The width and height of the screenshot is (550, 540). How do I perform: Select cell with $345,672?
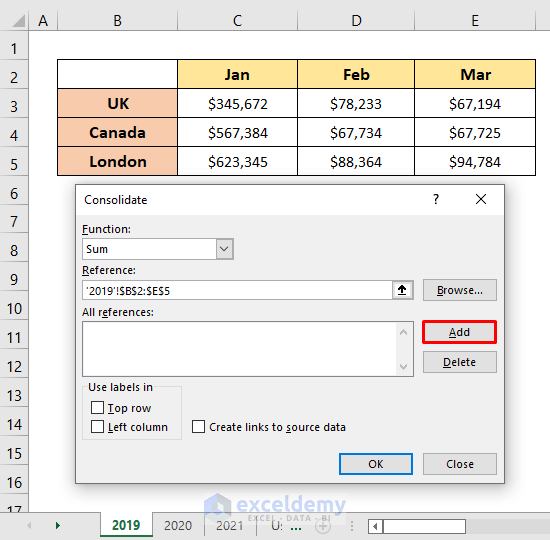[x=237, y=104]
